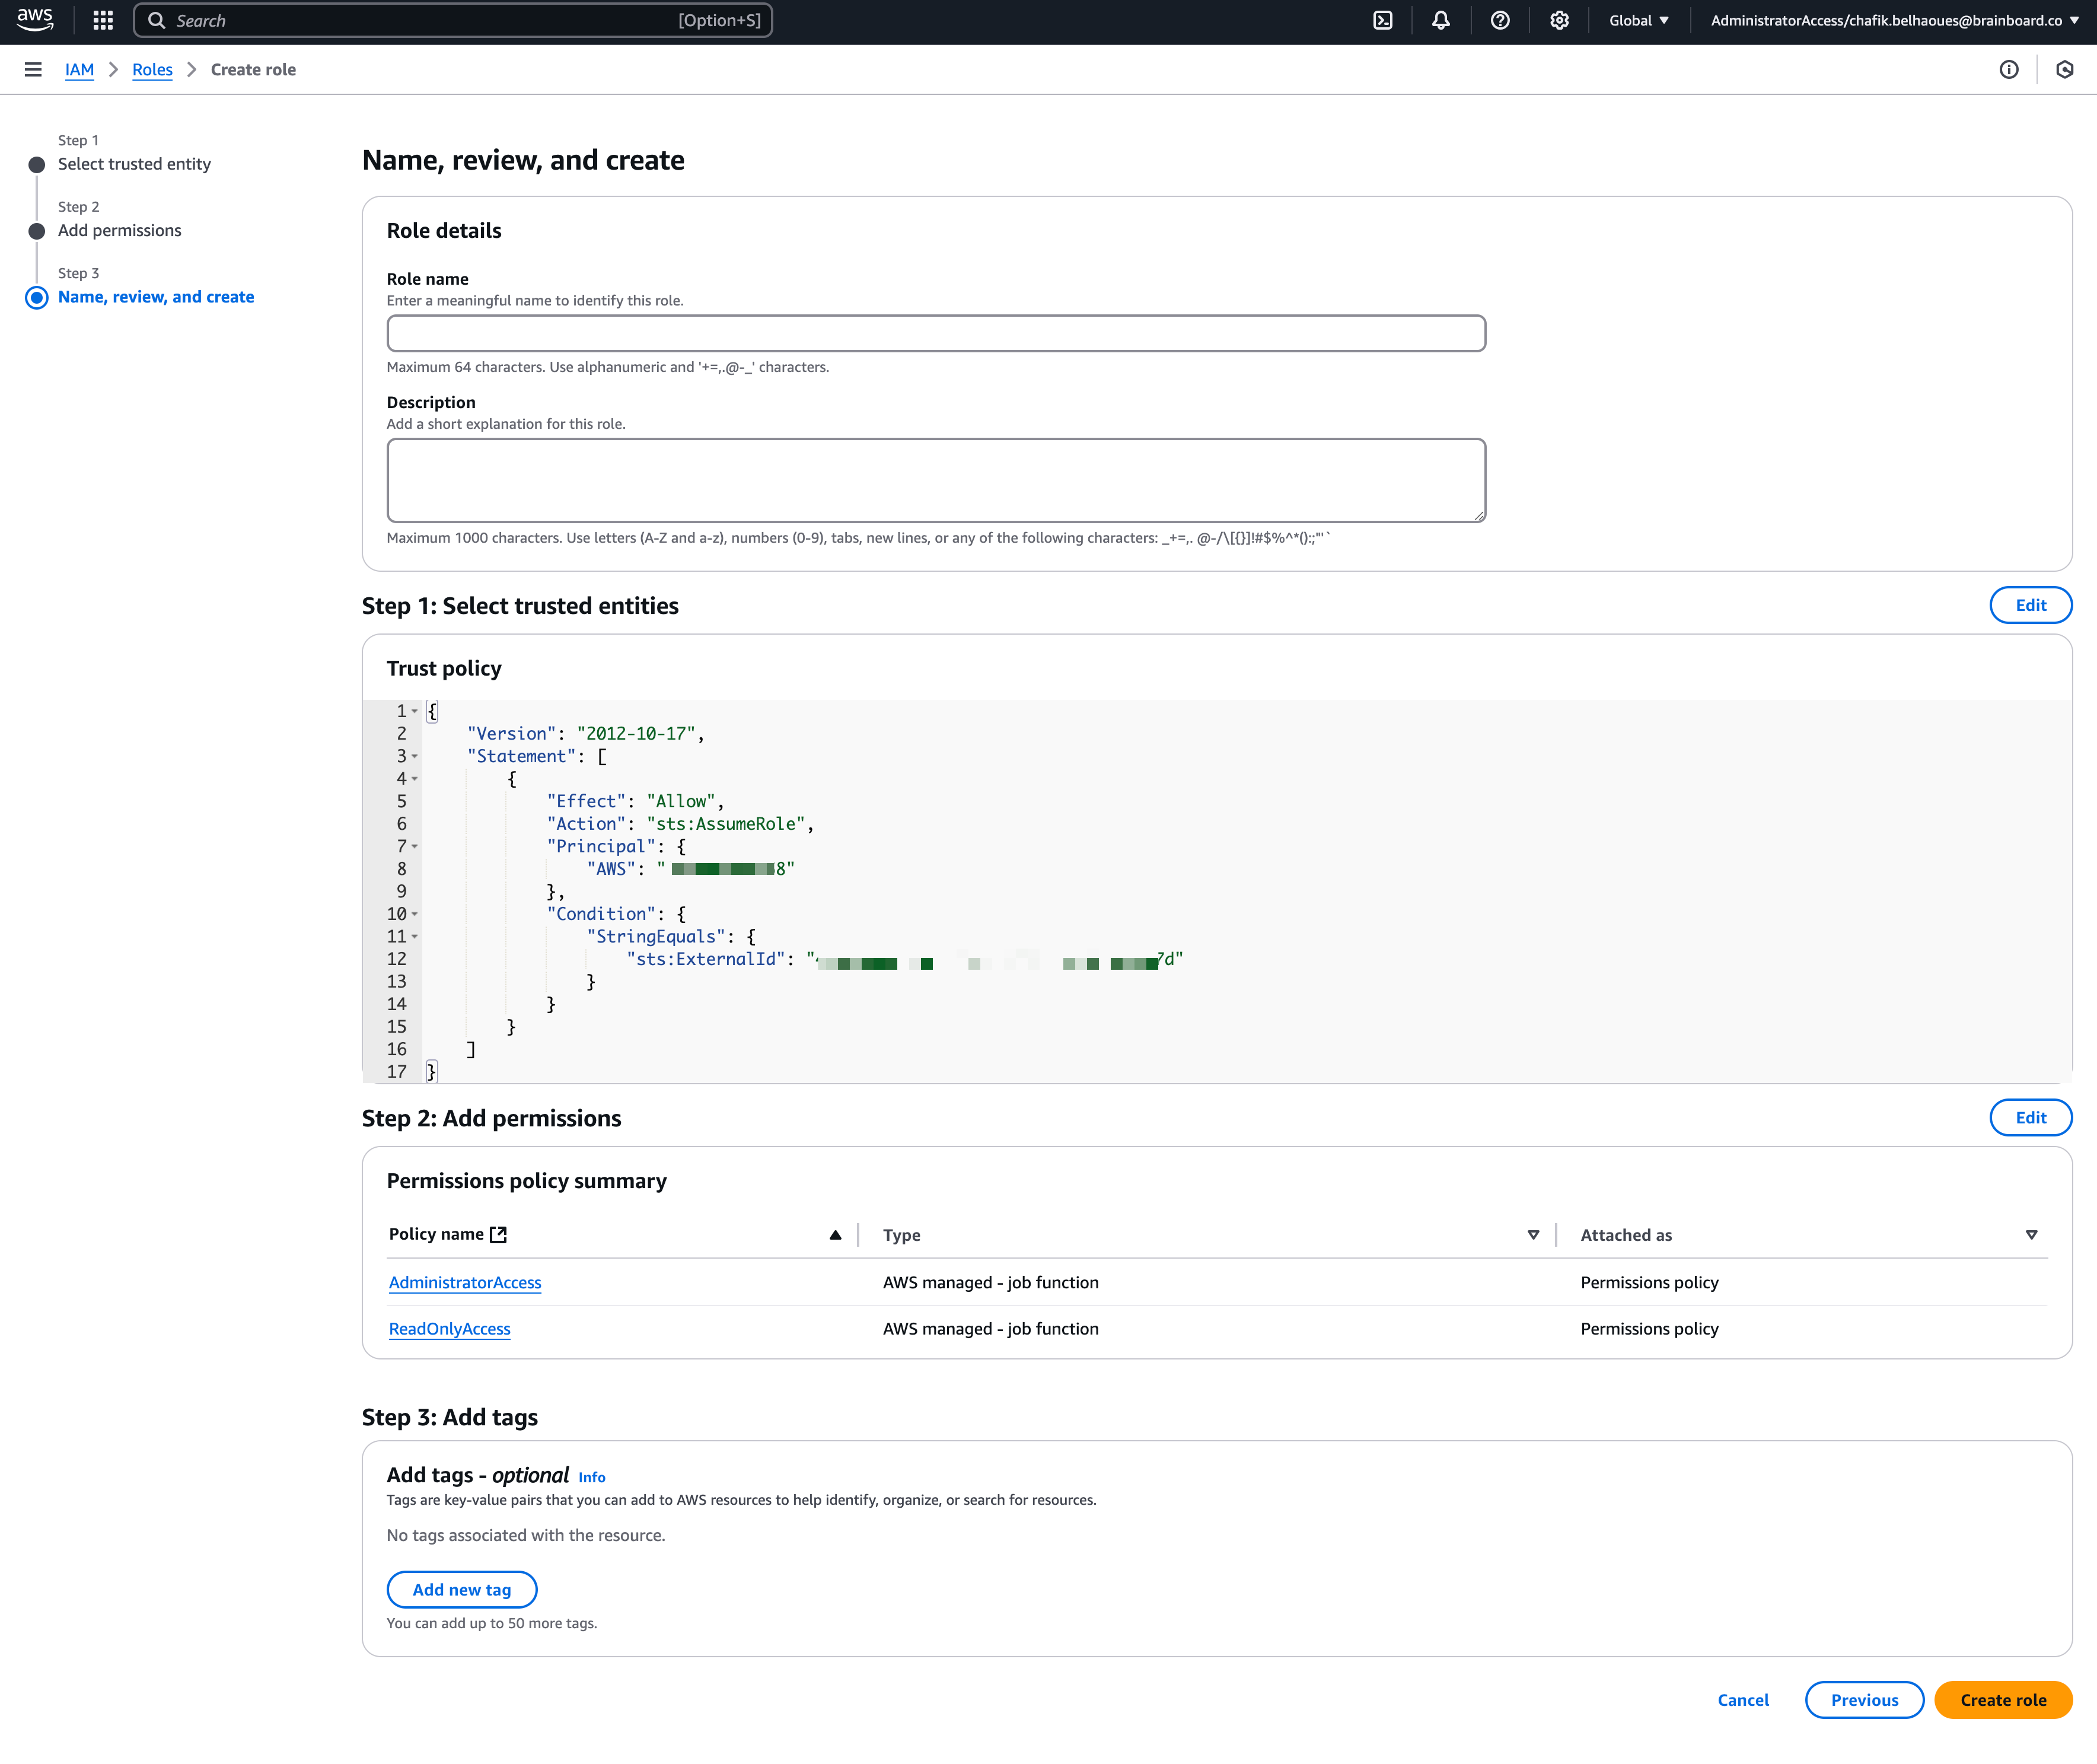
Task: Expand the Global region dropdown
Action: click(1638, 20)
